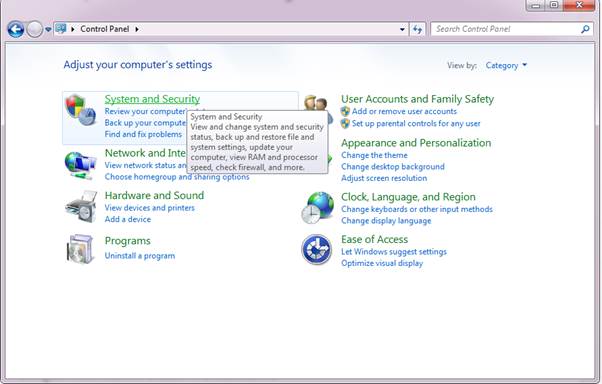602x384 pixels.
Task: Click Let Windows suggest settings
Action: [x=394, y=252]
